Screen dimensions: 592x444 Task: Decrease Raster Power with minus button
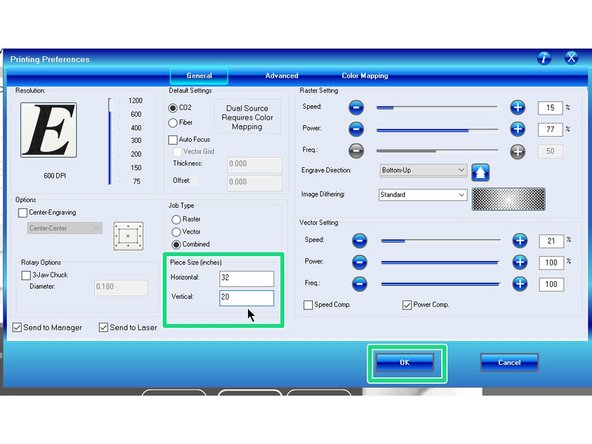pyautogui.click(x=356, y=129)
